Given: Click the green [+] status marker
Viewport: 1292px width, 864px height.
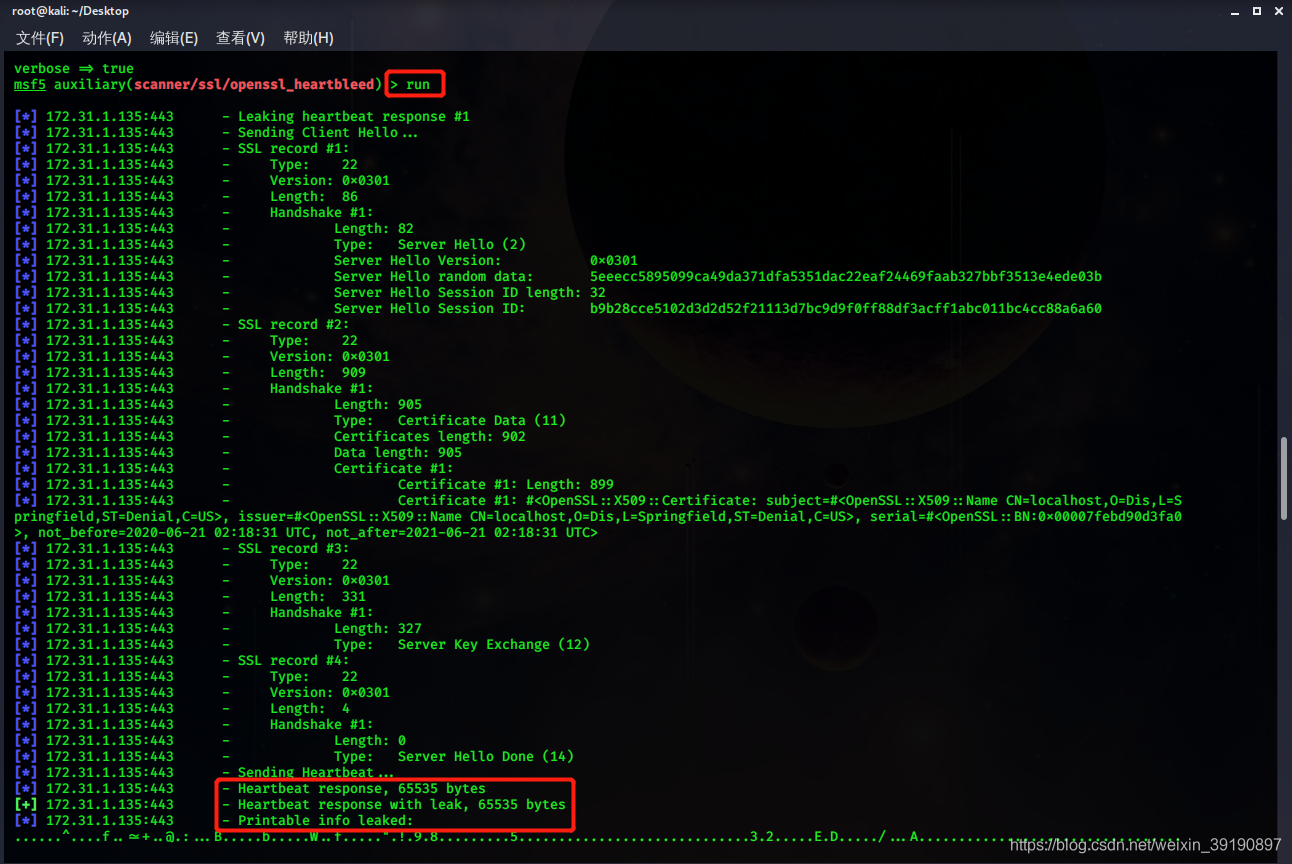Looking at the screenshot, I should click(26, 805).
